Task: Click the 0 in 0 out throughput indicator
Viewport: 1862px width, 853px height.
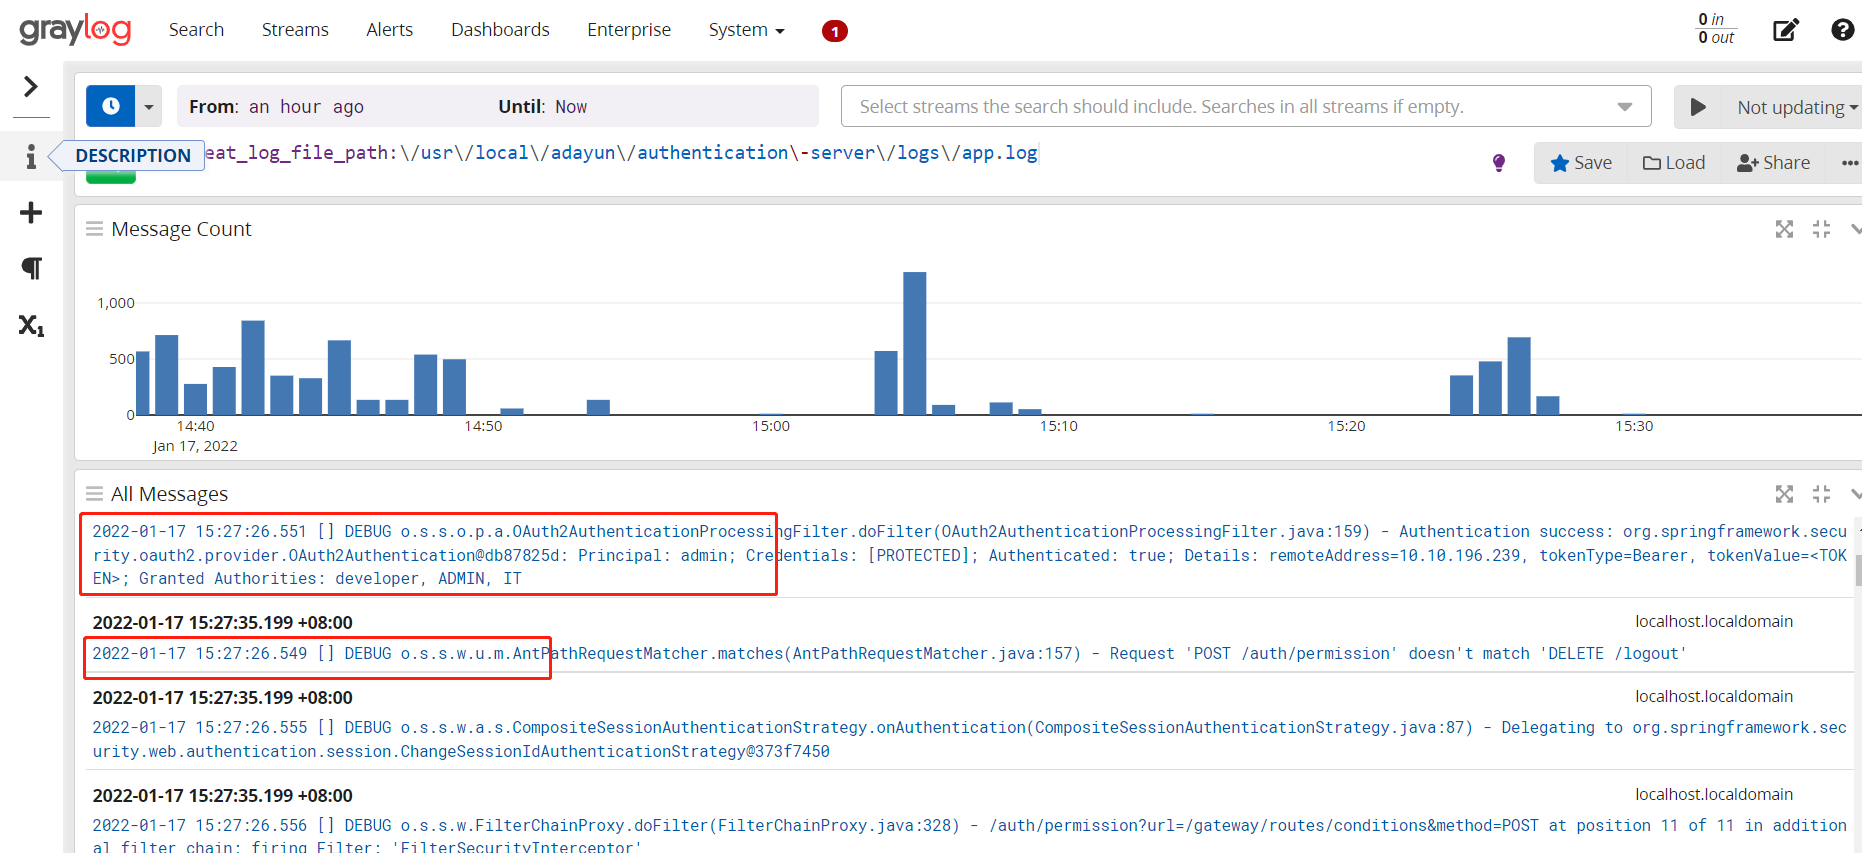Action: click(x=1716, y=28)
